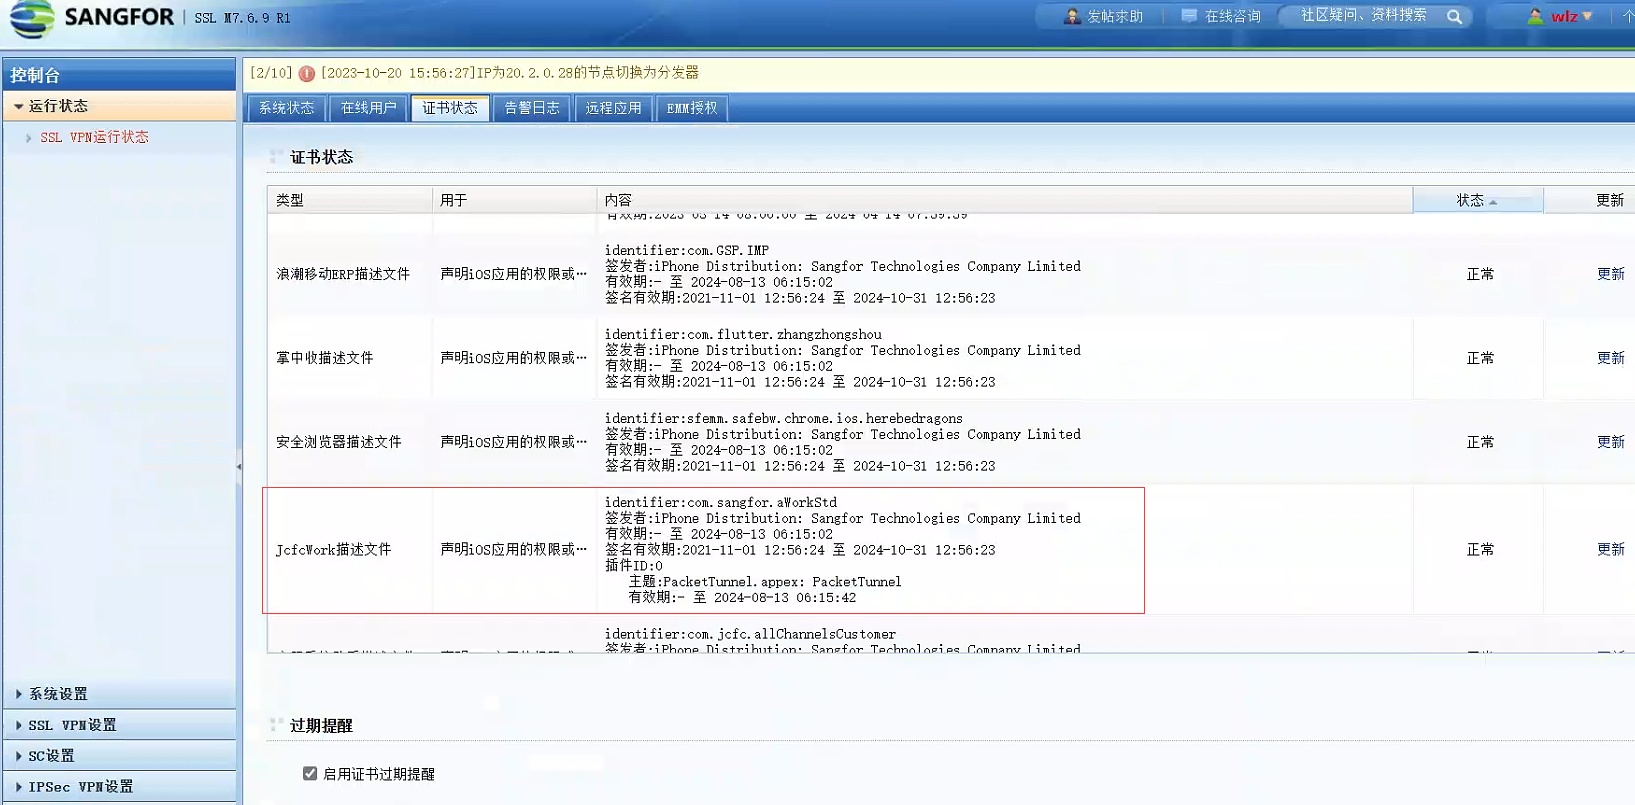
Task: Switch to the 在线用户 tab
Action: (x=369, y=108)
